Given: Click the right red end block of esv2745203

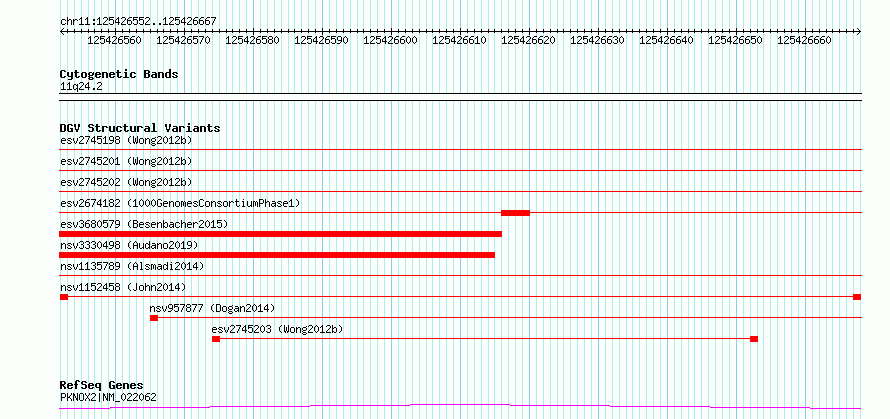Looking at the screenshot, I should (x=754, y=339).
